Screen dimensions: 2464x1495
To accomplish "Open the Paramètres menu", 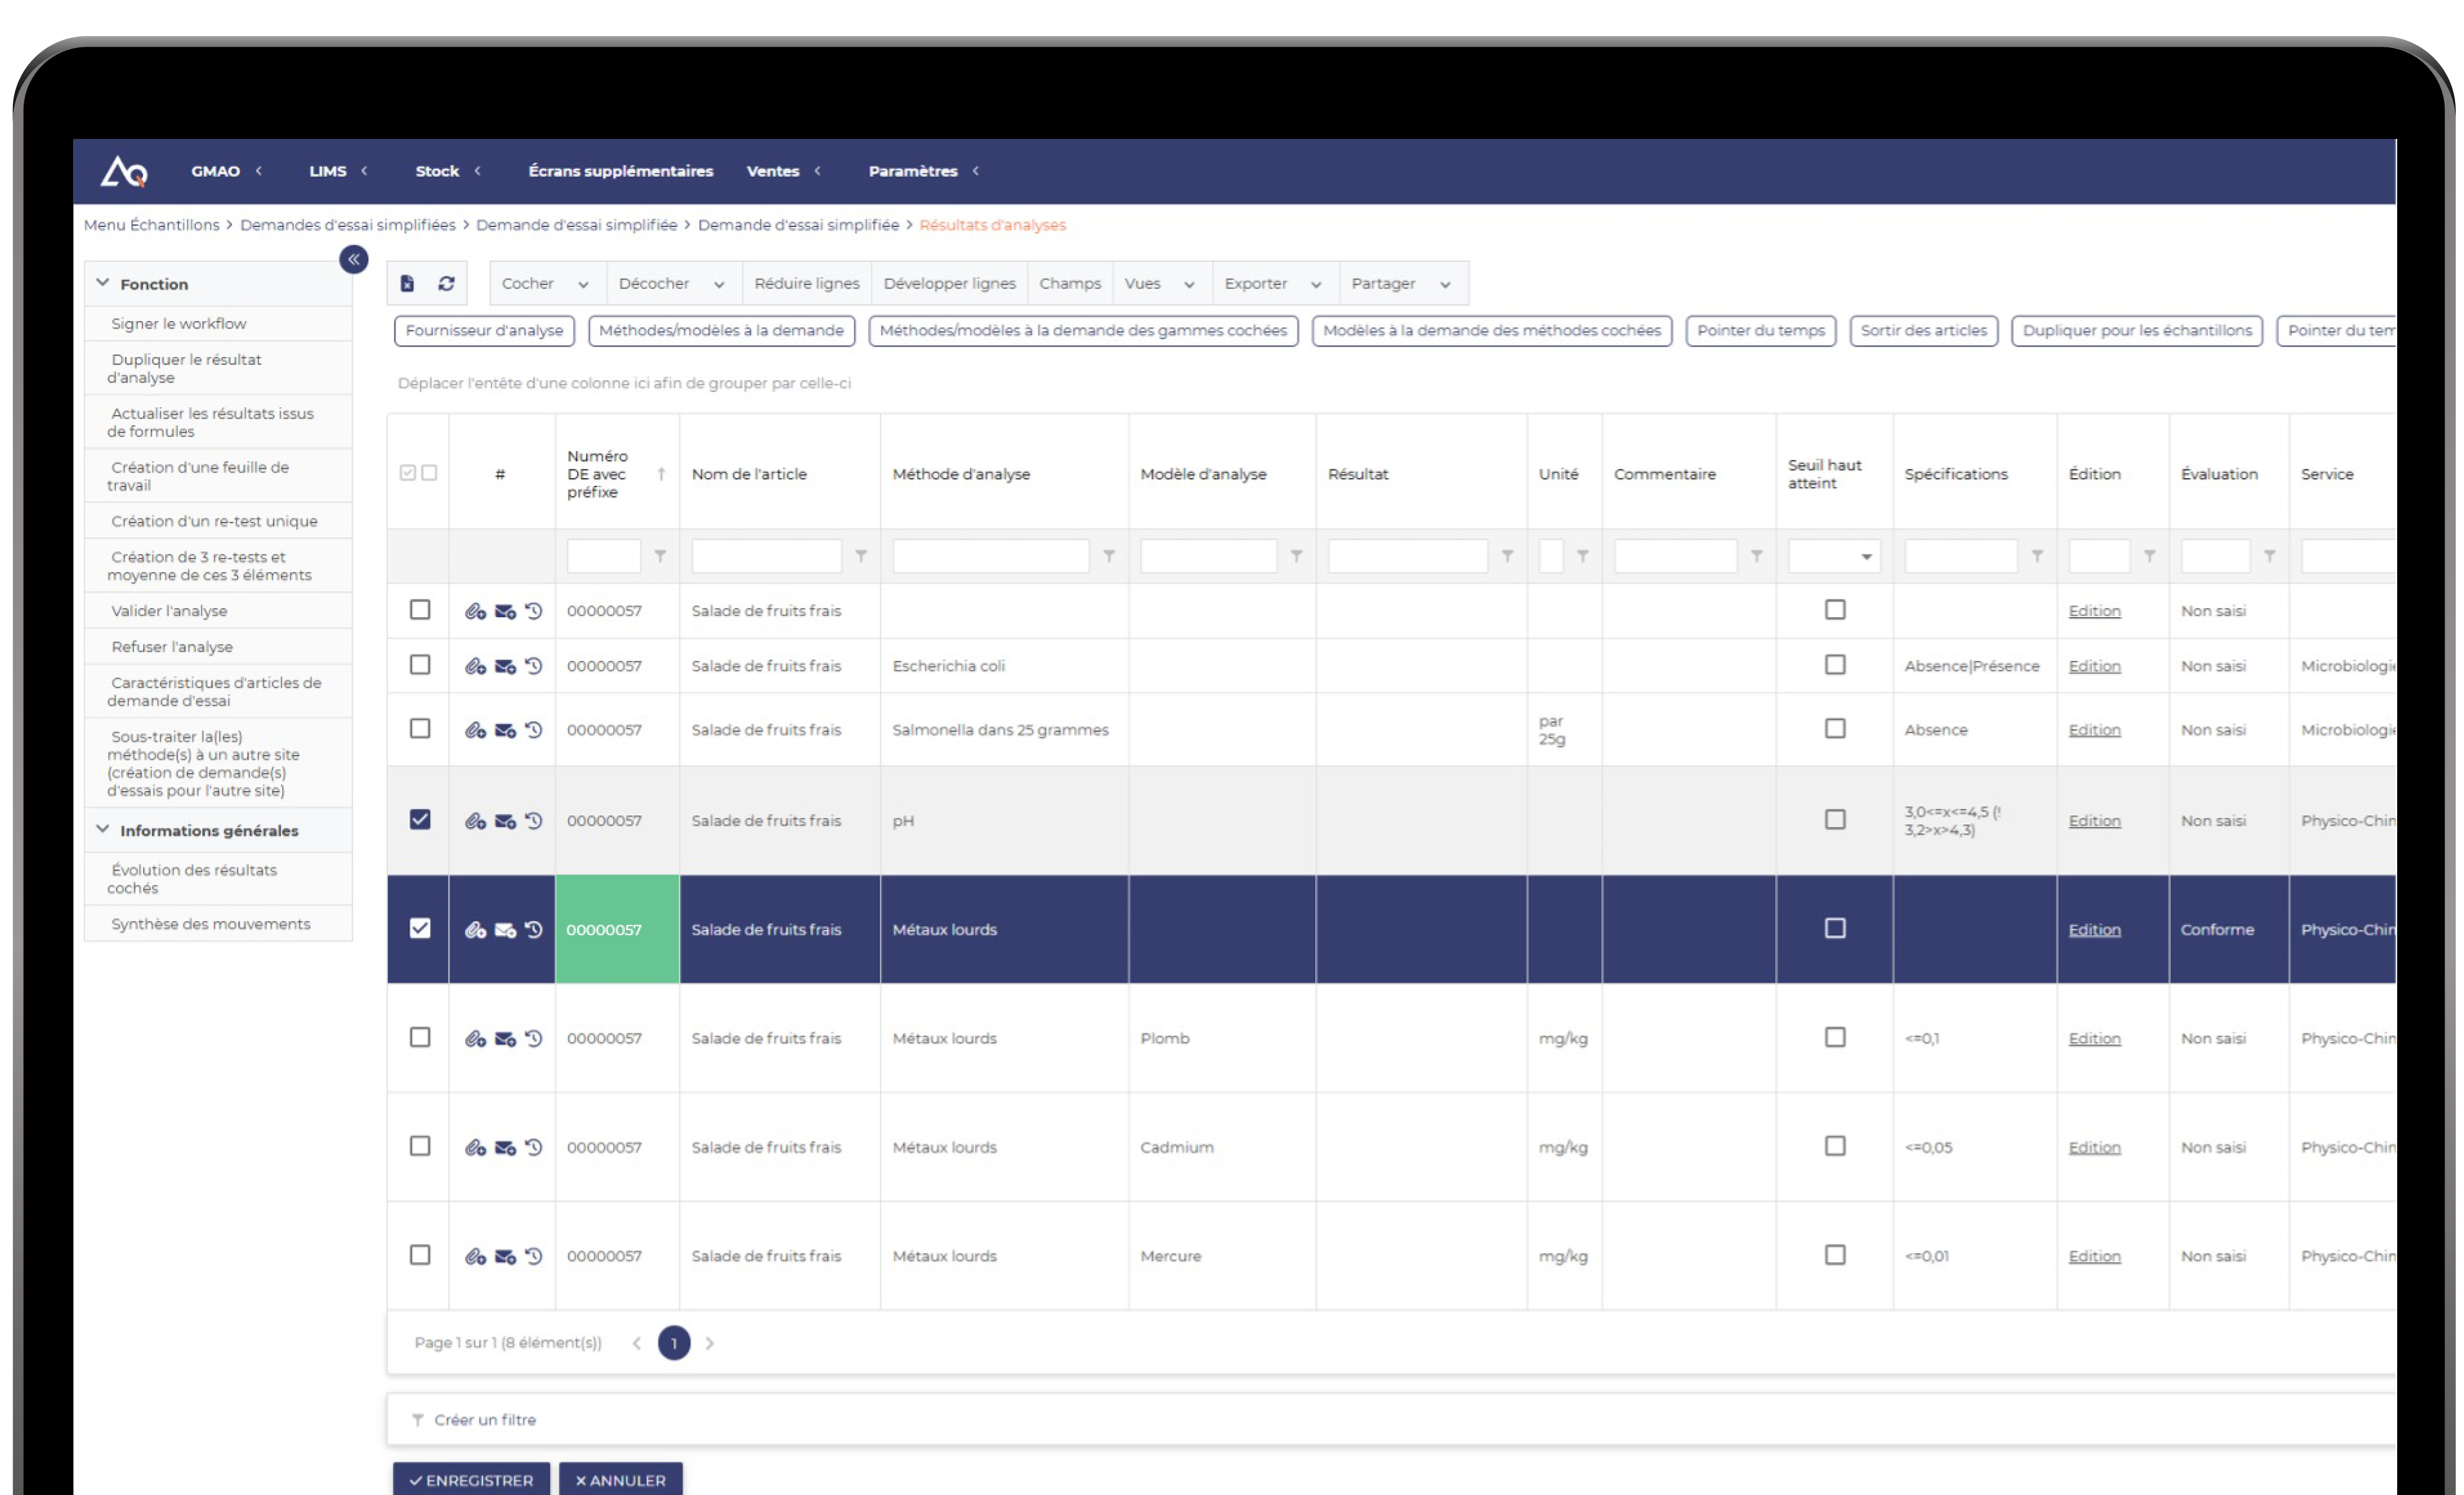I will click(x=923, y=172).
